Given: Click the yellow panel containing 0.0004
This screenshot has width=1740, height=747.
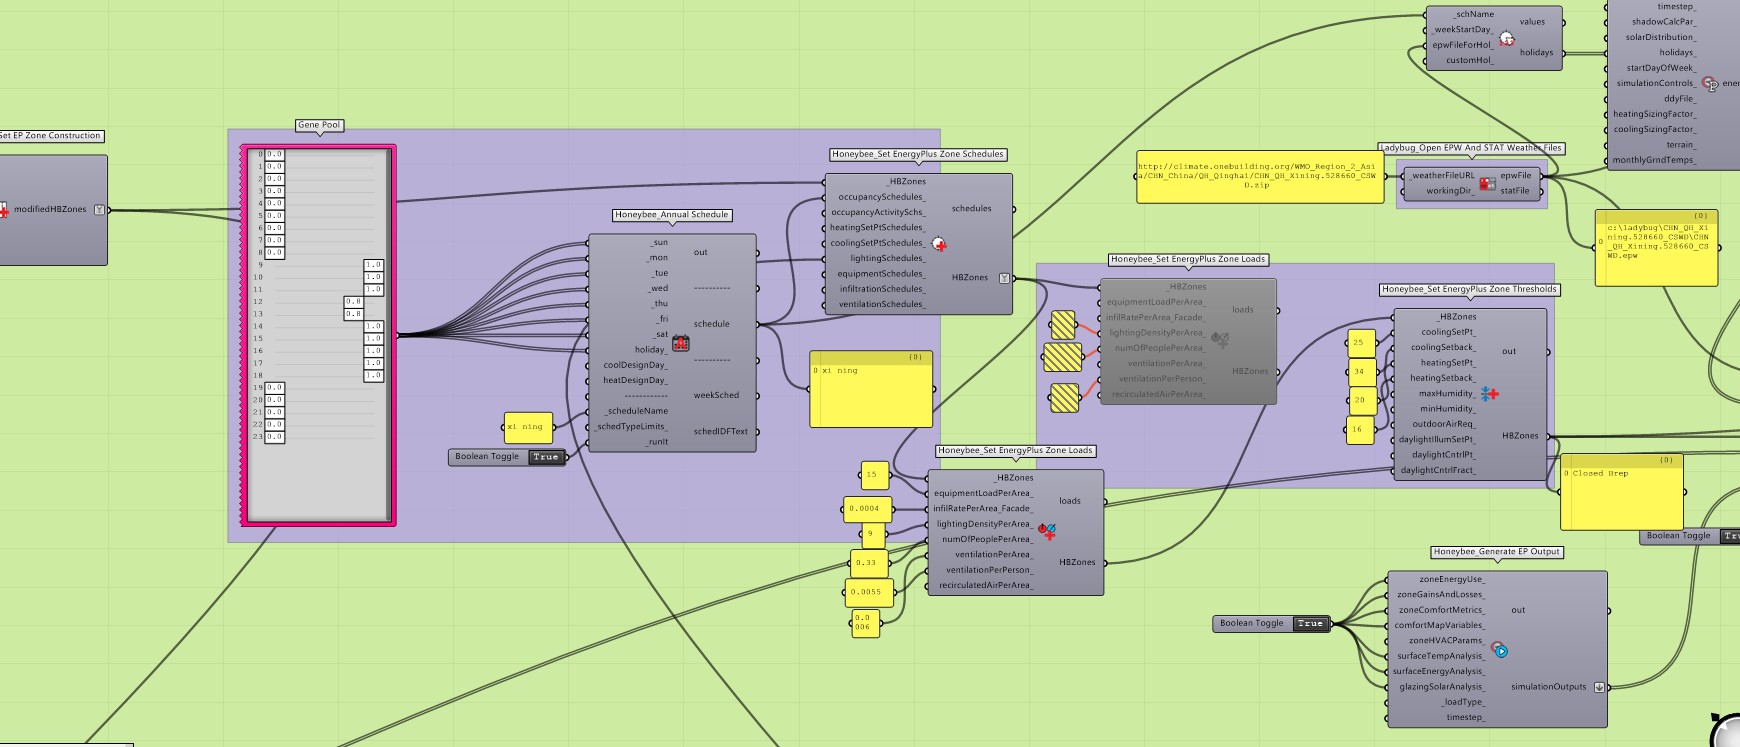Looking at the screenshot, I should coord(864,509).
